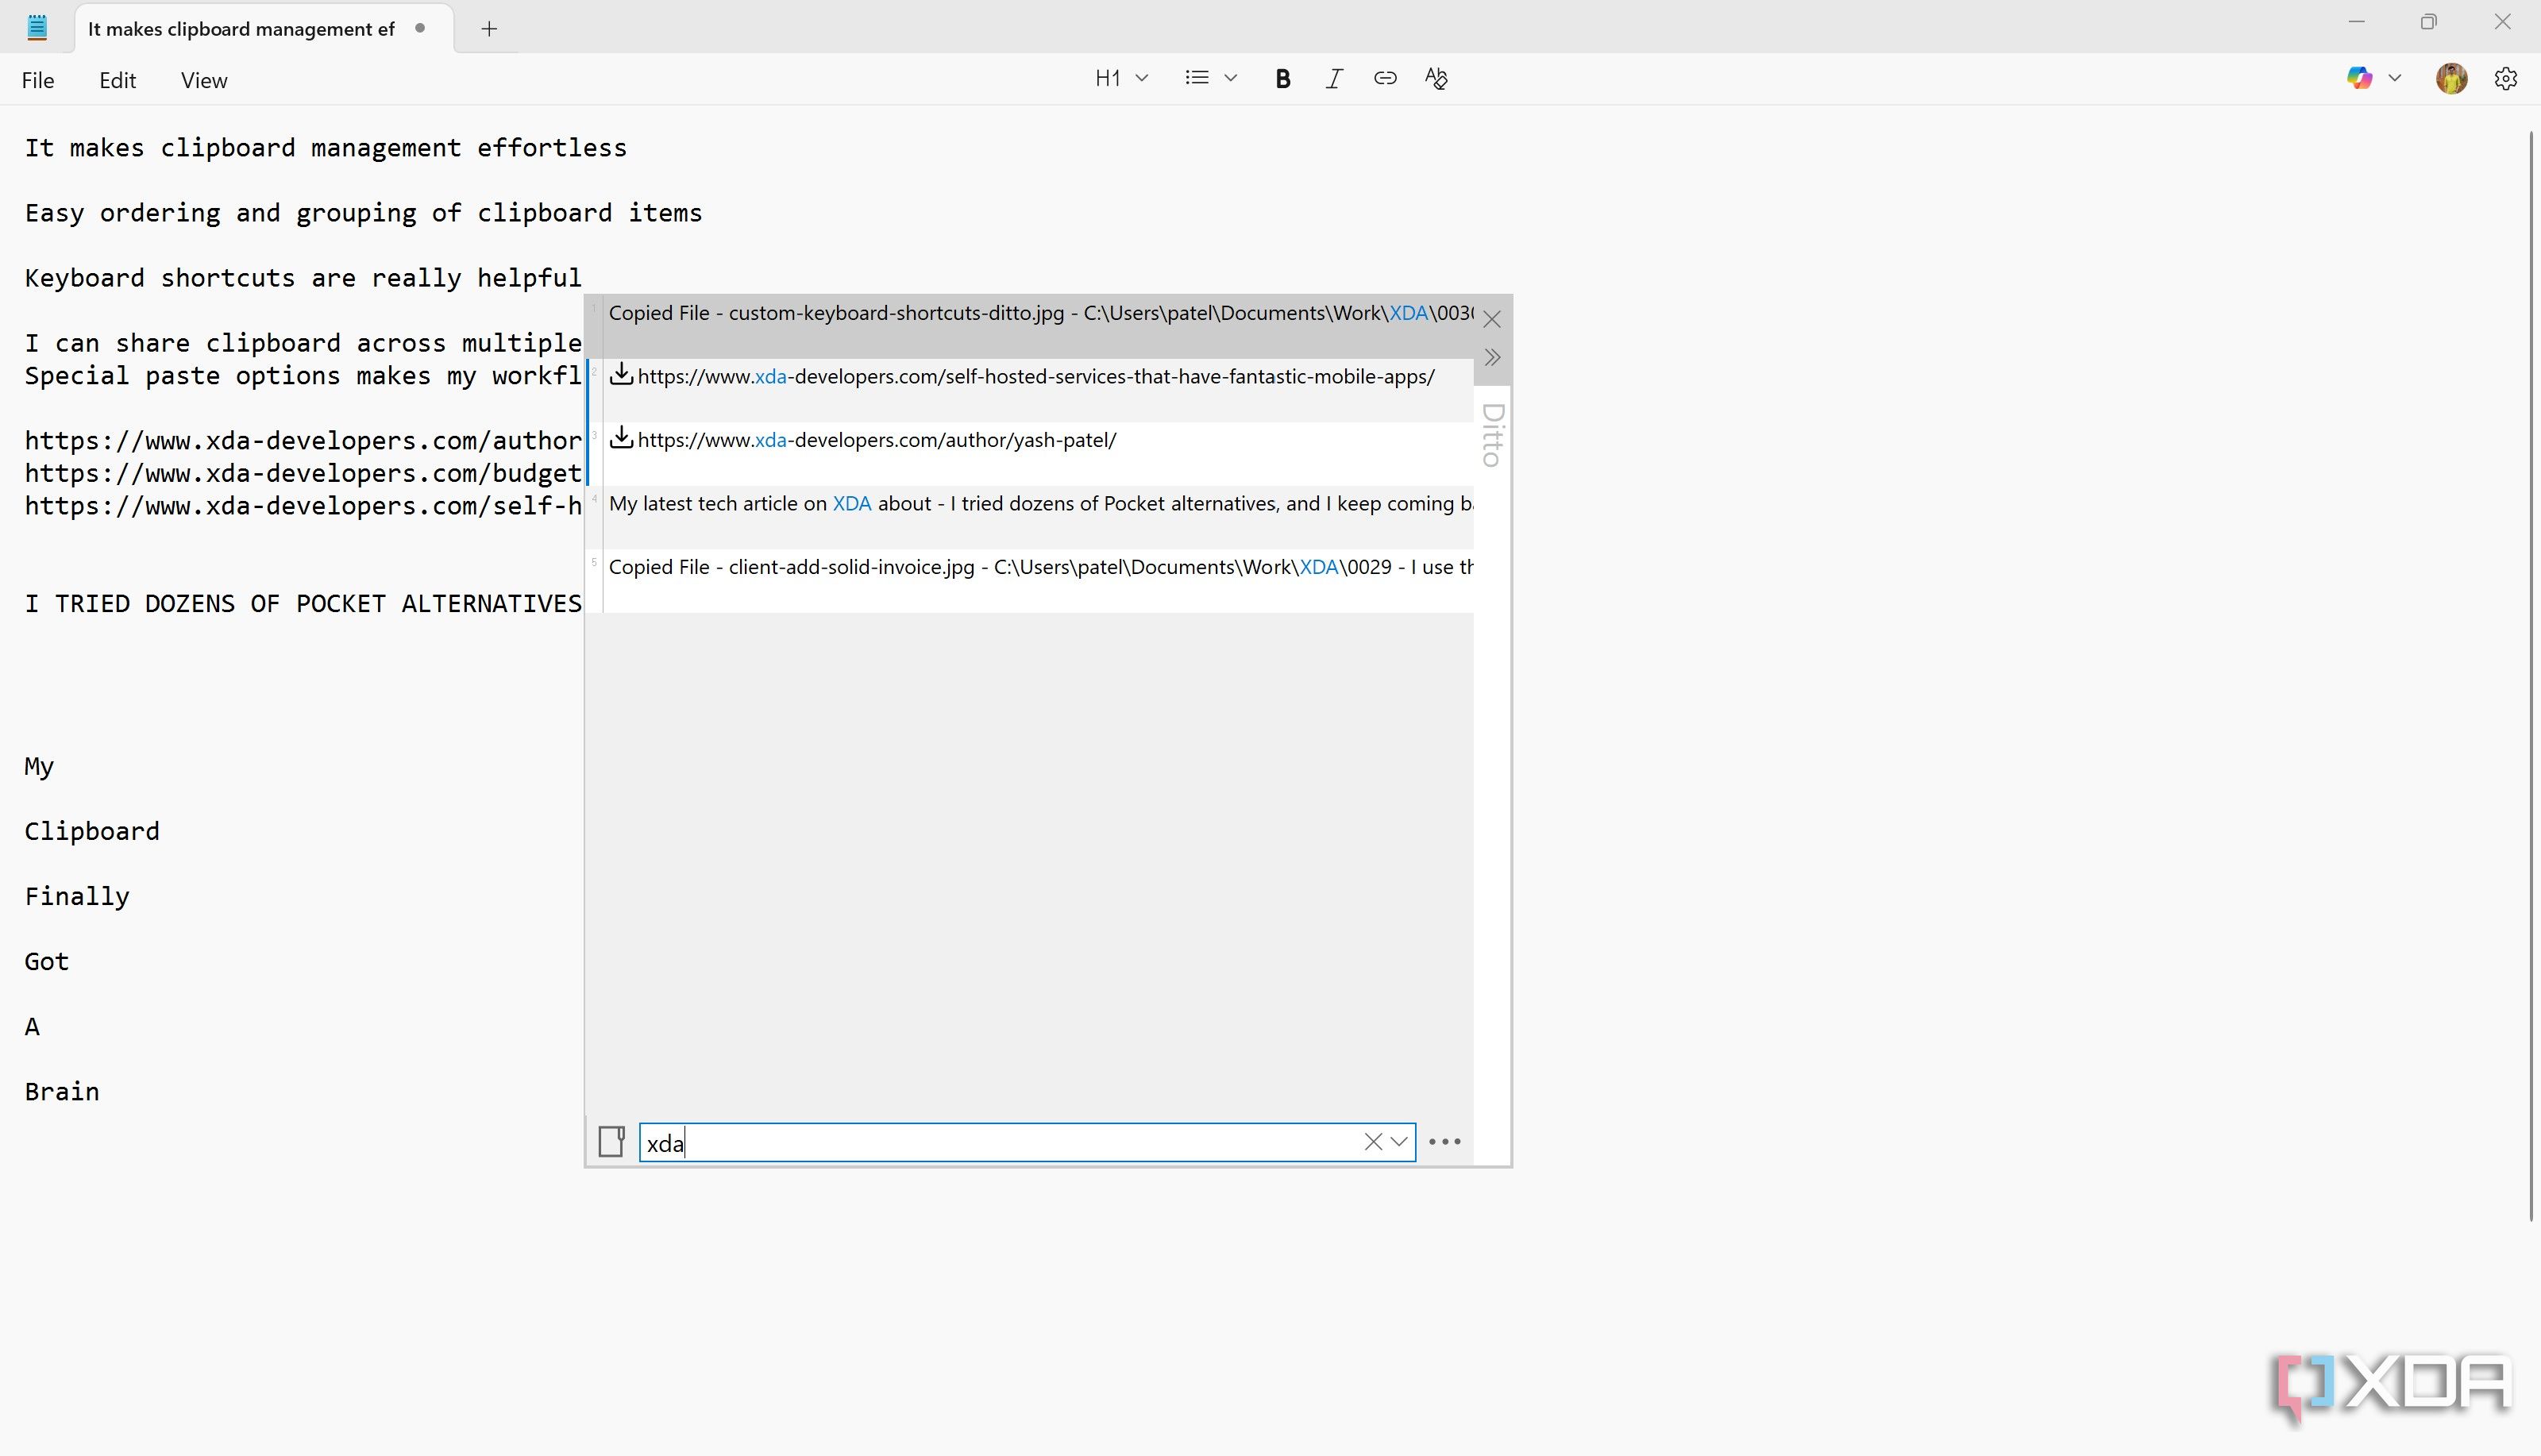Open the File menu
This screenshot has width=2541, height=1456.
coord(38,80)
